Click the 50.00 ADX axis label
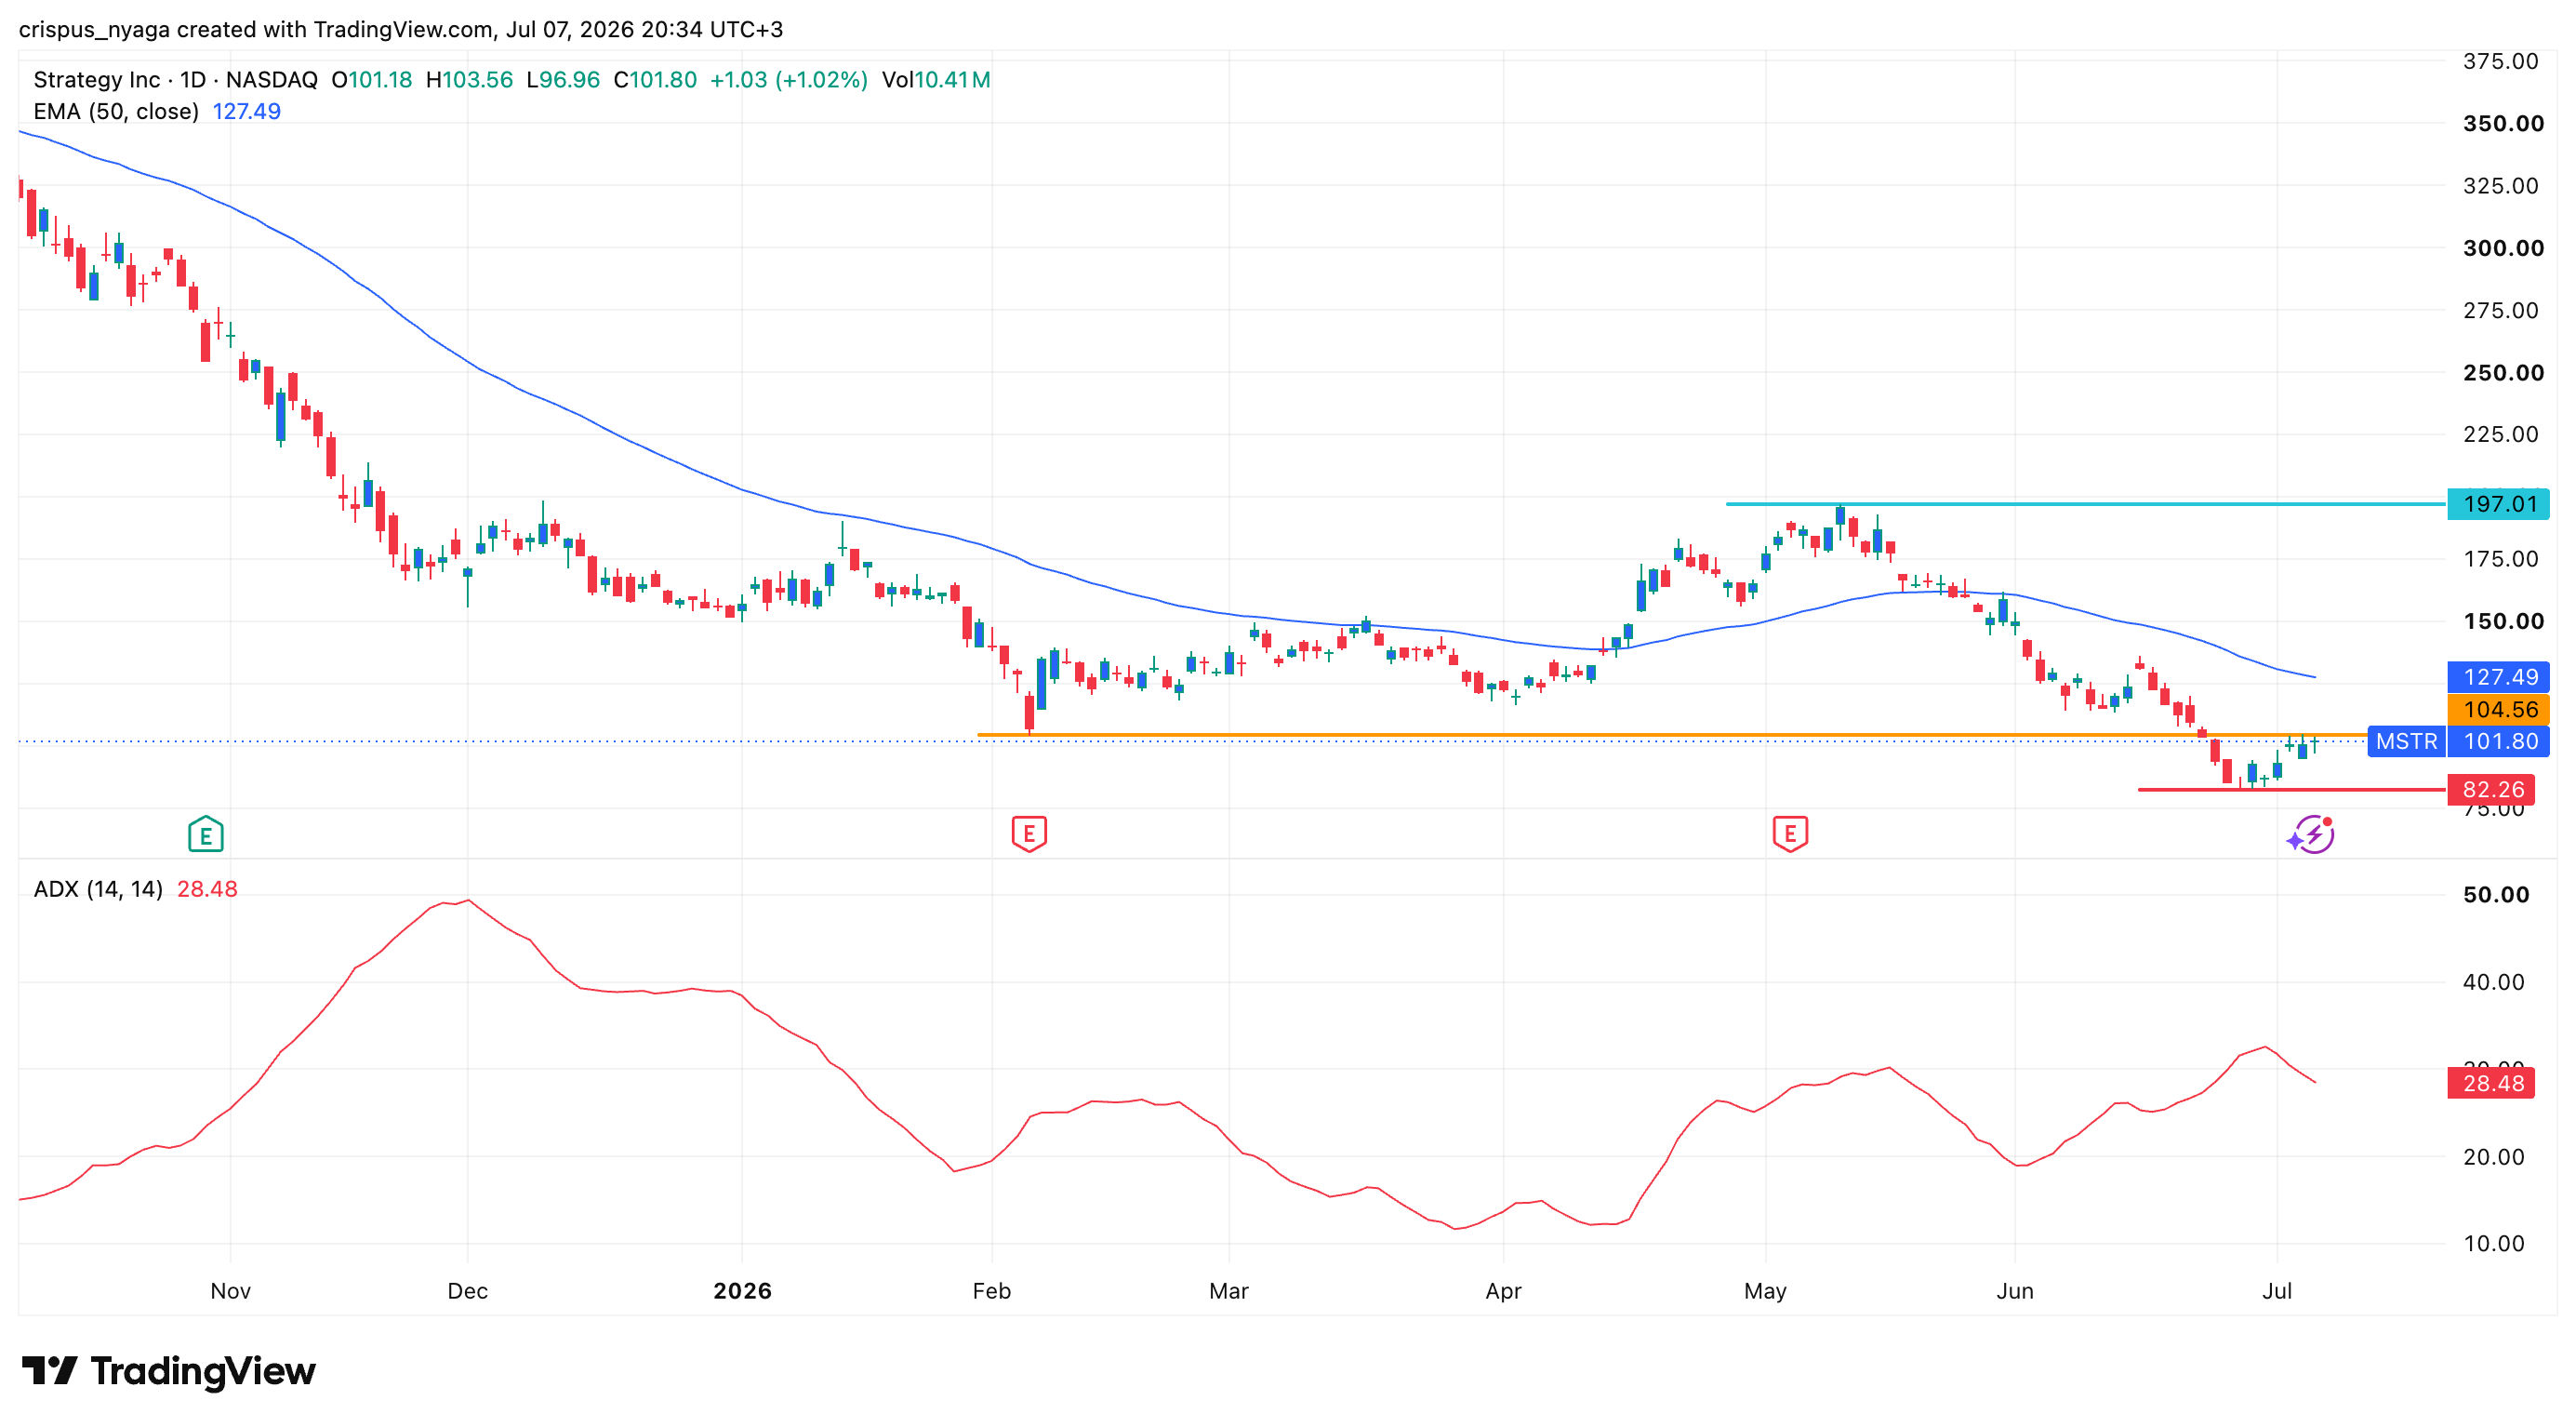The width and height of the screenshot is (2576, 1427). 2496,895
